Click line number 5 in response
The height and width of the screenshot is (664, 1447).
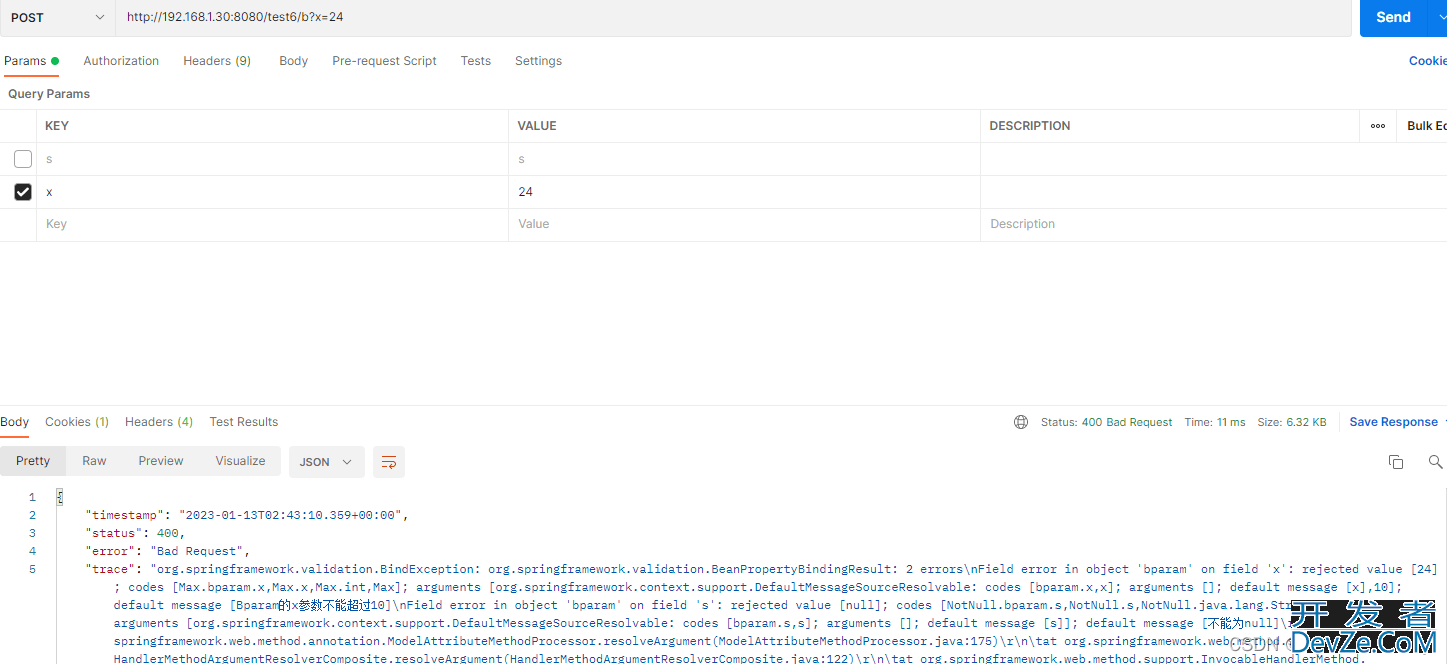click(x=32, y=569)
